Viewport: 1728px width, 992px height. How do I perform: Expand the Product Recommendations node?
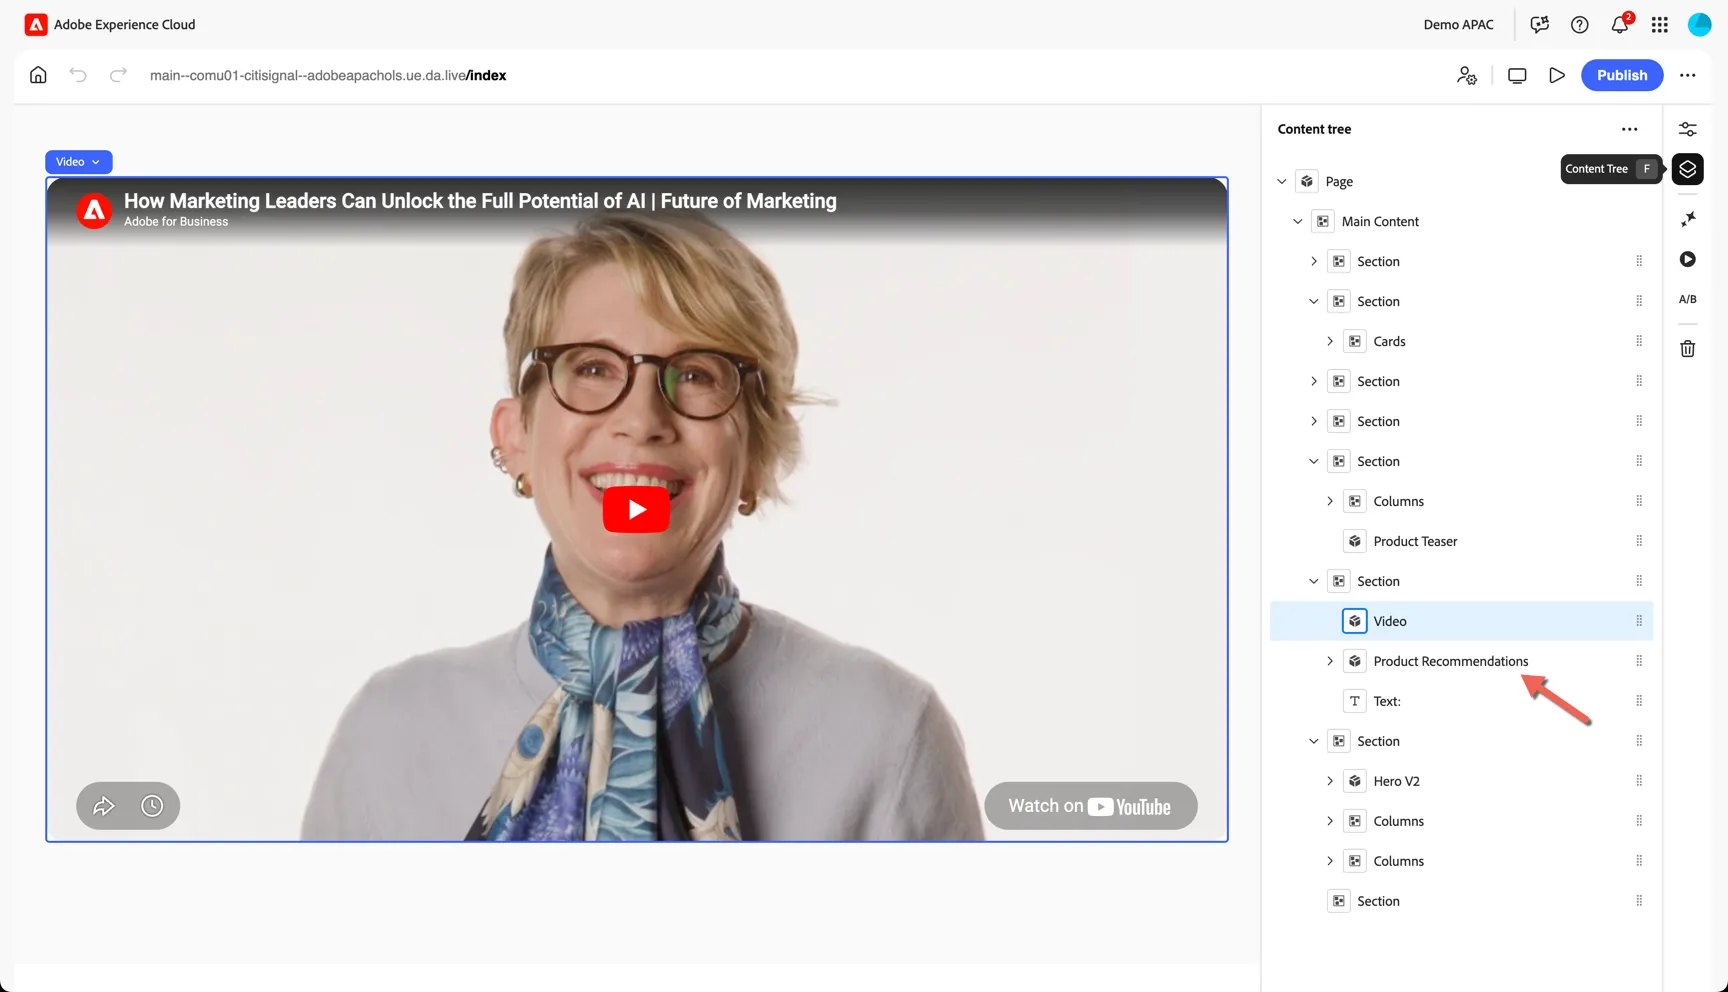(x=1330, y=661)
